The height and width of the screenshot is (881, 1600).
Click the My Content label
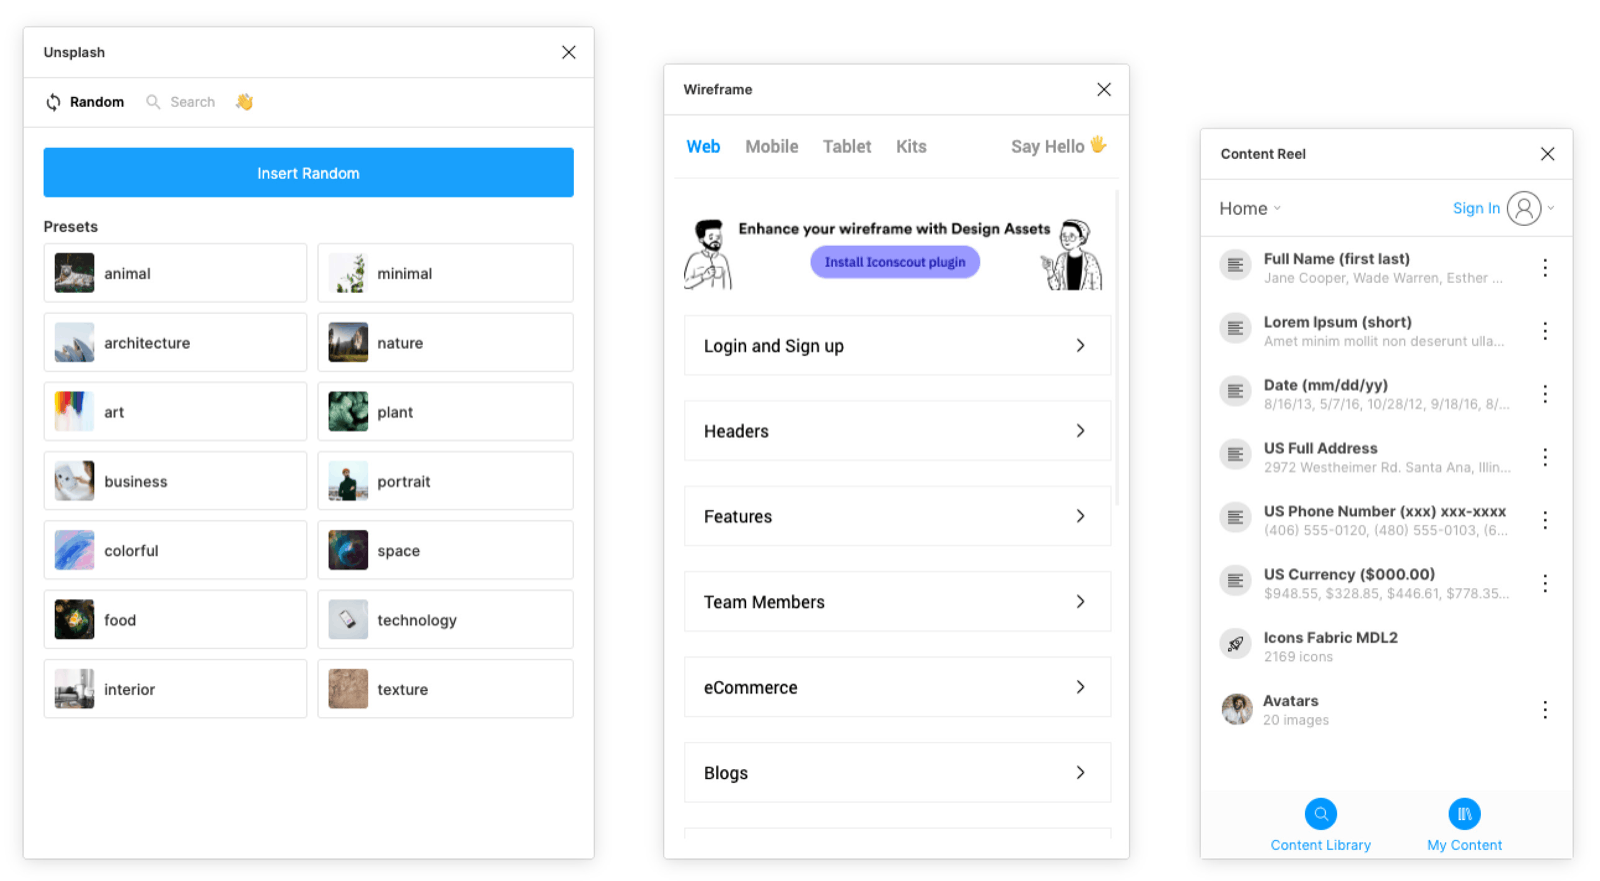point(1464,846)
